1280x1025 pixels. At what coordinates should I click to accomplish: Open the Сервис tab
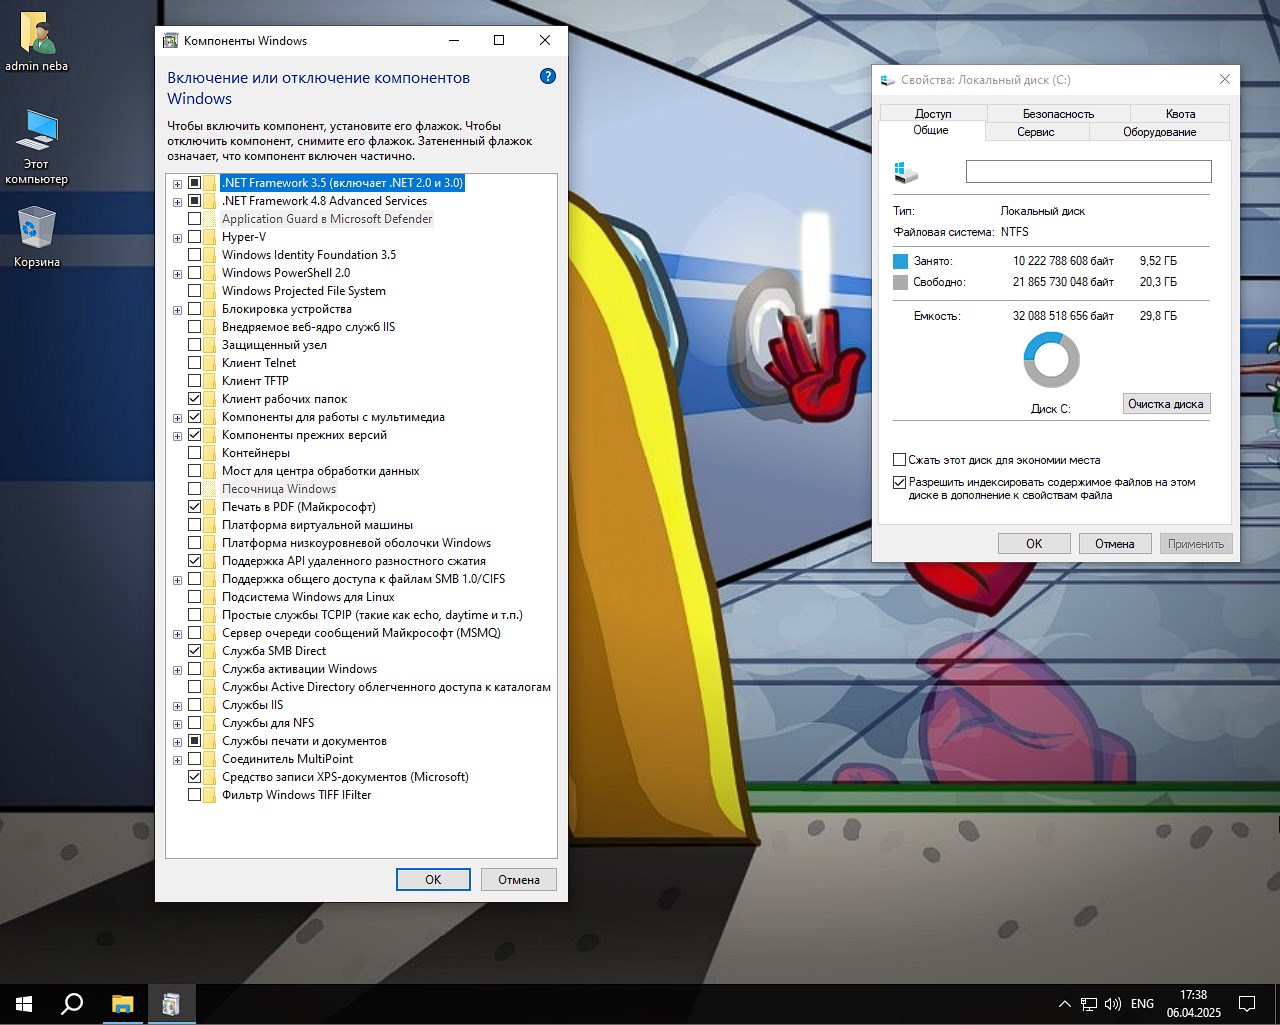[1036, 131]
